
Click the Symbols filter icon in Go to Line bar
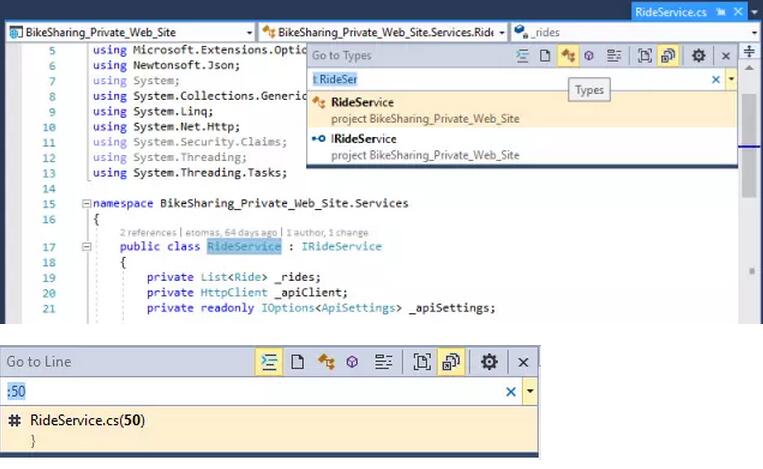coord(383,362)
